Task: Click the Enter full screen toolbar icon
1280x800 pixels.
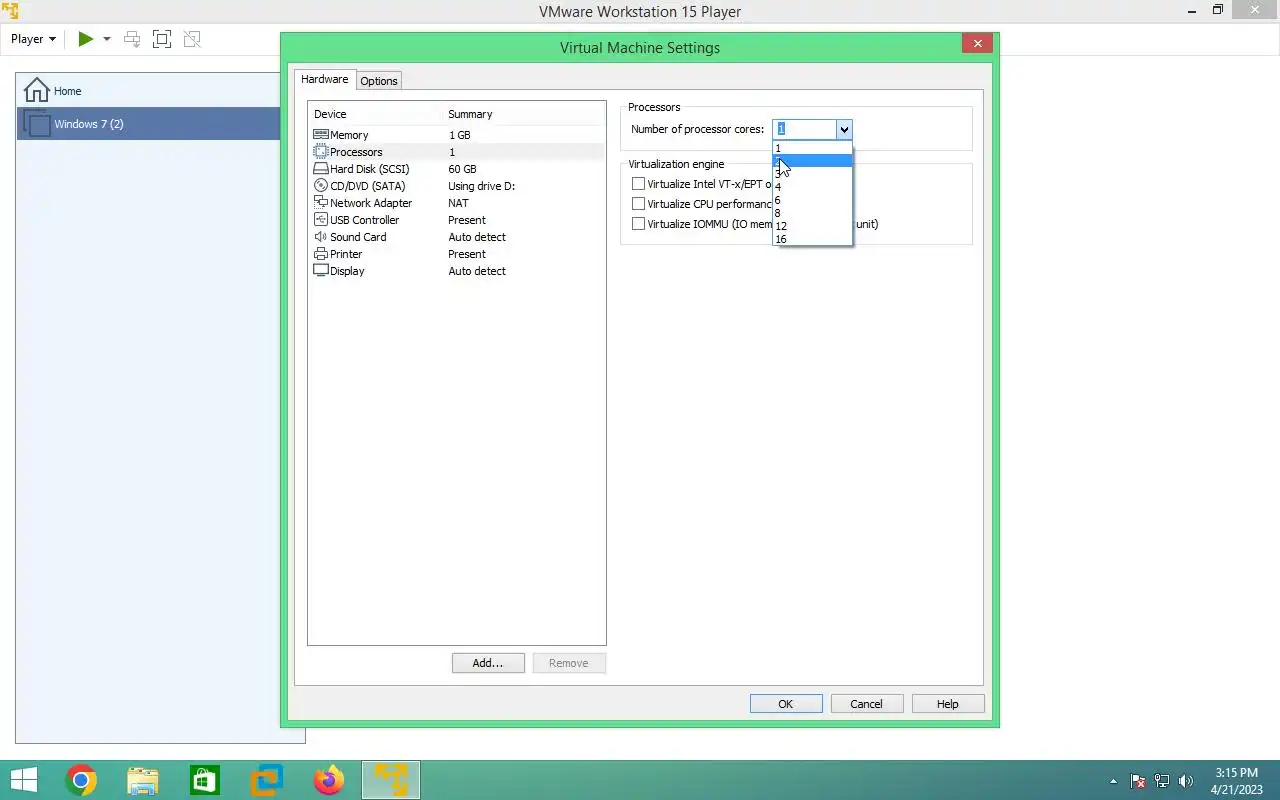Action: point(161,39)
